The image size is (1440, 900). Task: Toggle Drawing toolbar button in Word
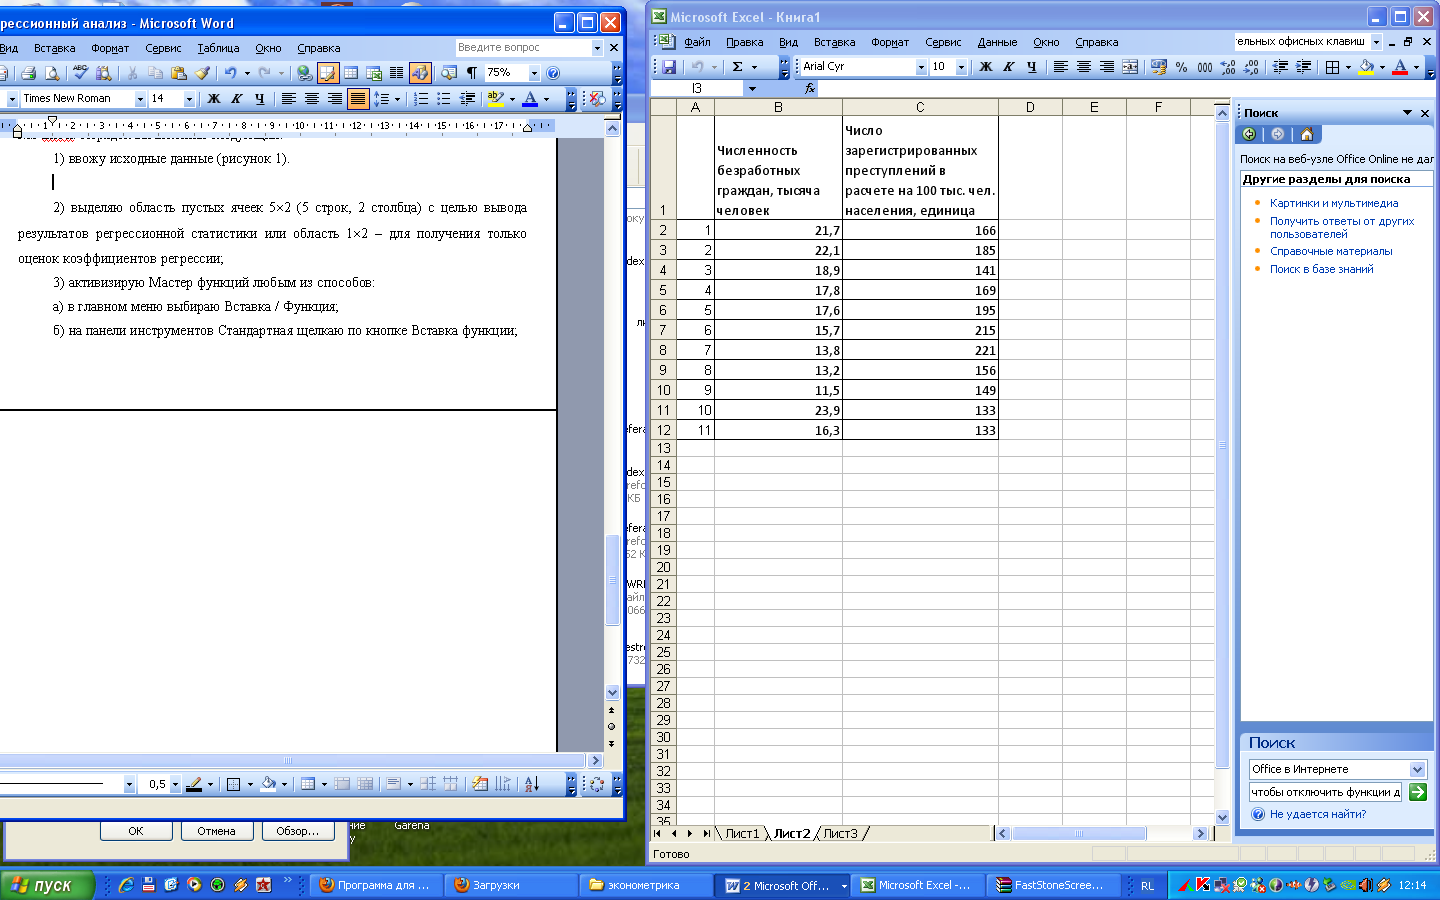point(420,73)
